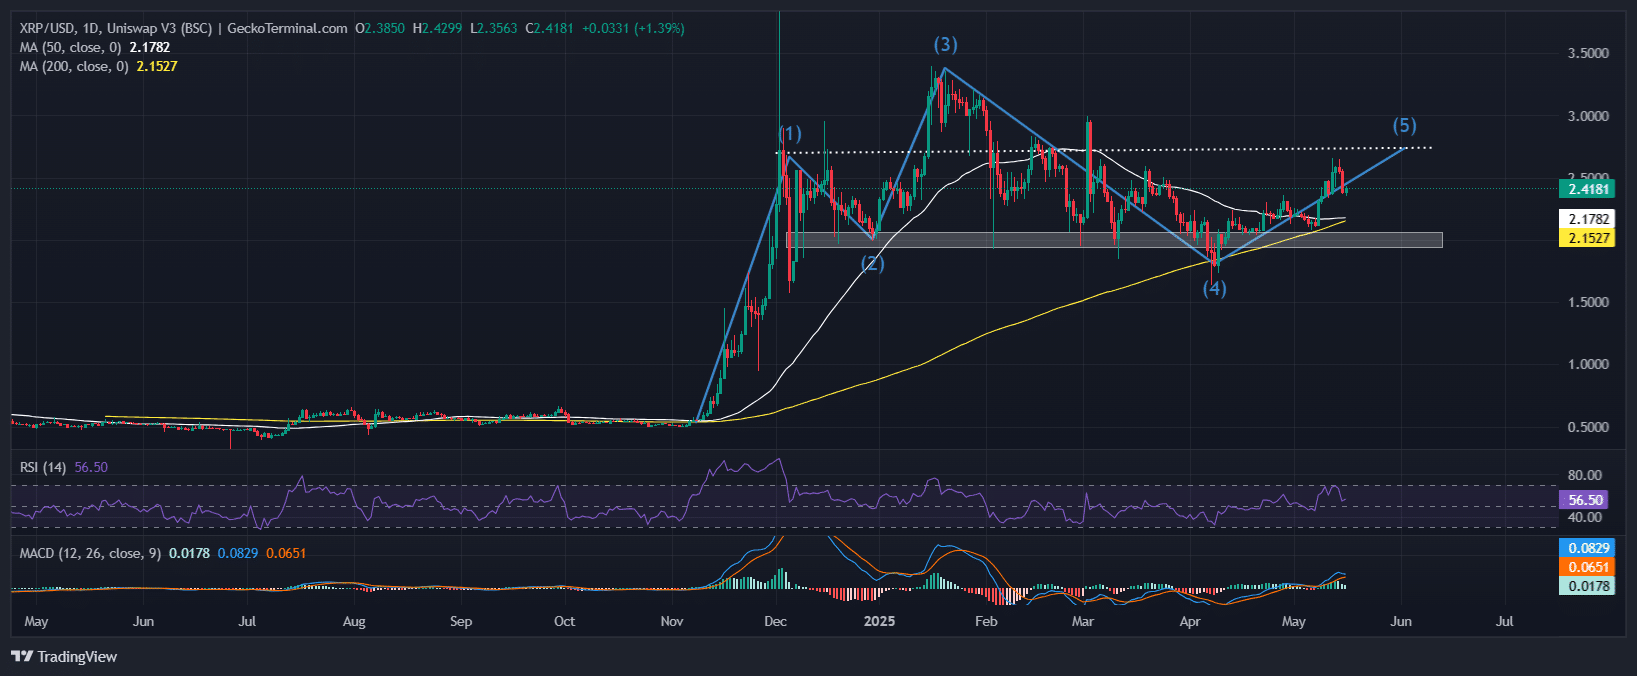Select the gray support zone rectangle
This screenshot has width=1637, height=676.
1114,240
